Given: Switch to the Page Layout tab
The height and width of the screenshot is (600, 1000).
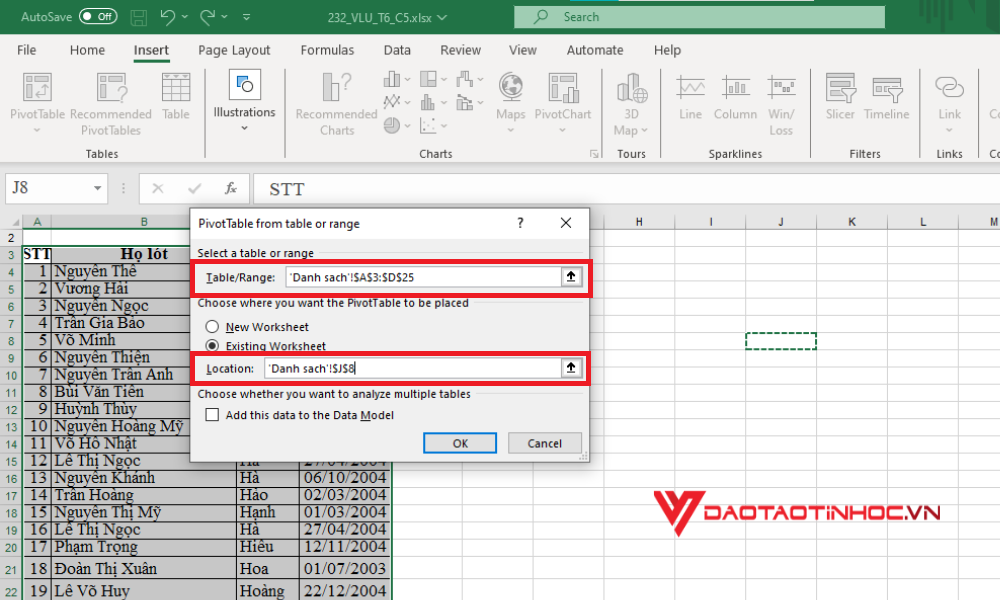Looking at the screenshot, I should (x=234, y=50).
